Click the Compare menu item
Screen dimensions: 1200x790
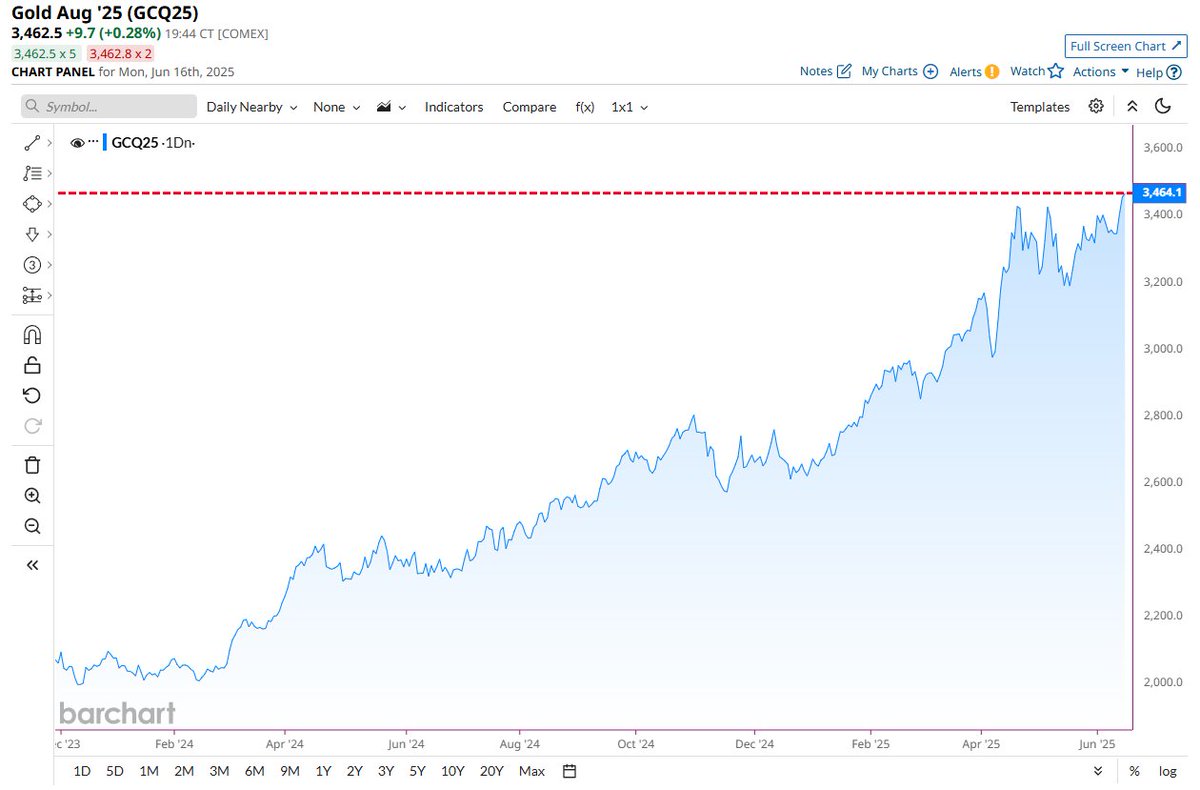tap(529, 107)
